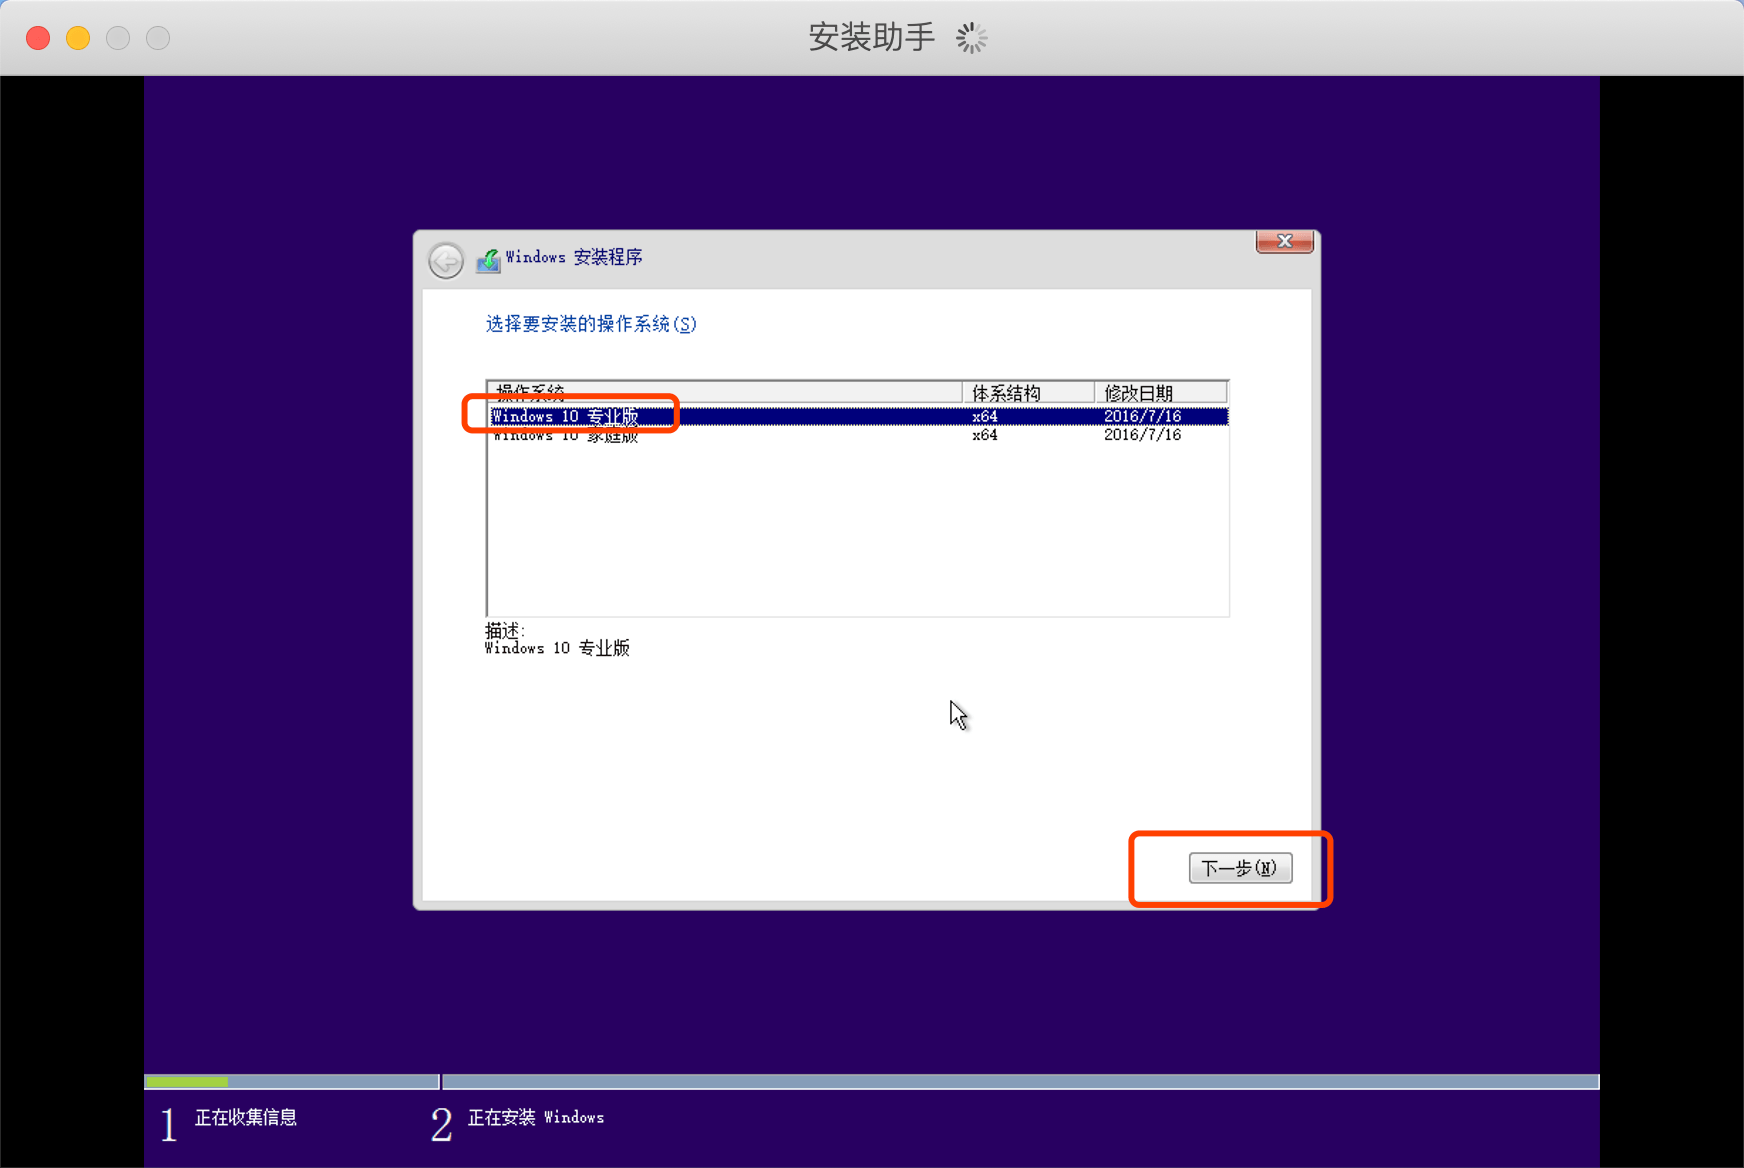Click the back arrow in Windows Setup
This screenshot has height=1168, width=1744.
[x=446, y=260]
